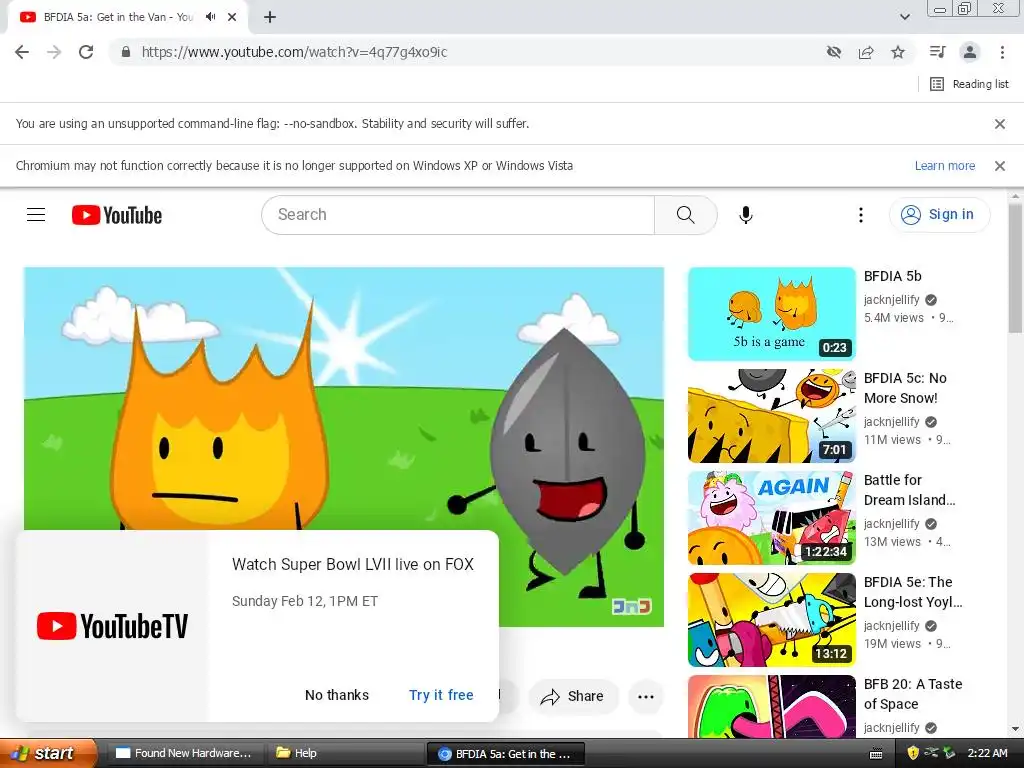Open the browser profile avatar
The height and width of the screenshot is (768, 1024).
point(970,52)
